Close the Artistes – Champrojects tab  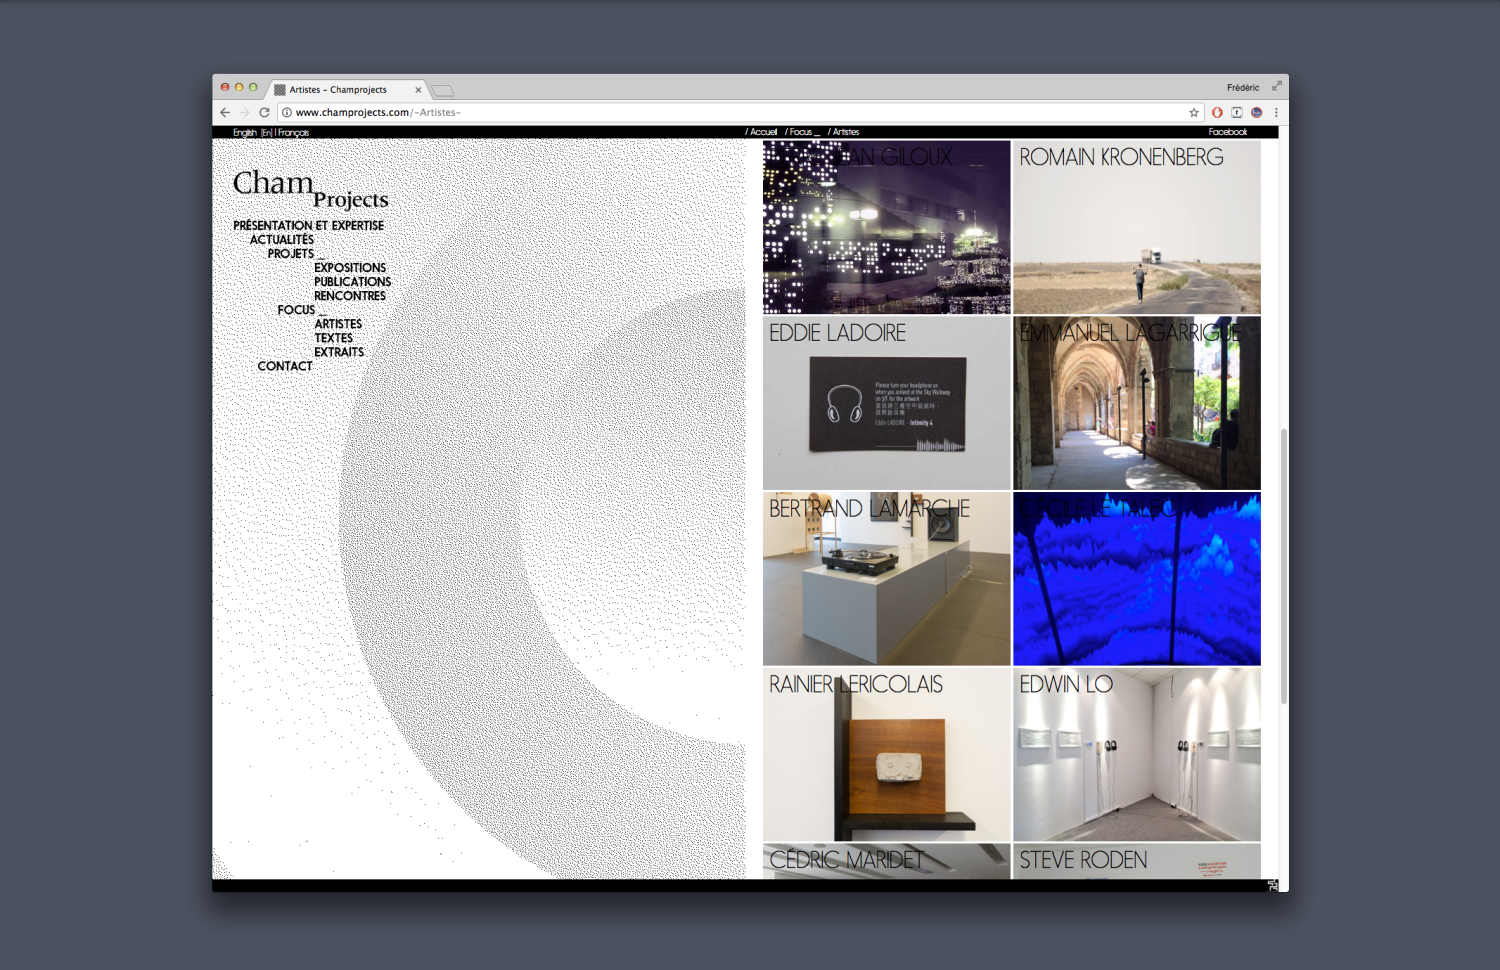pyautogui.click(x=418, y=90)
